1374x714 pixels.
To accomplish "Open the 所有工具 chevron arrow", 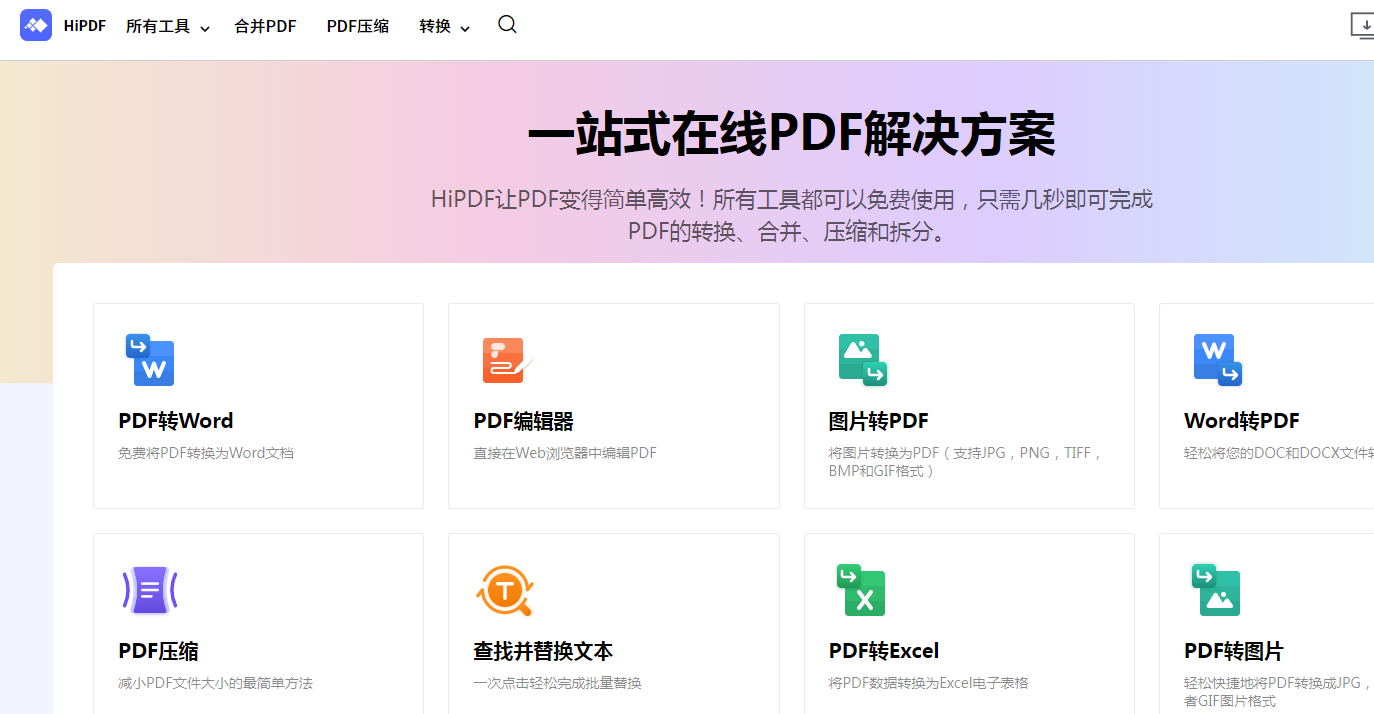I will click(x=206, y=29).
